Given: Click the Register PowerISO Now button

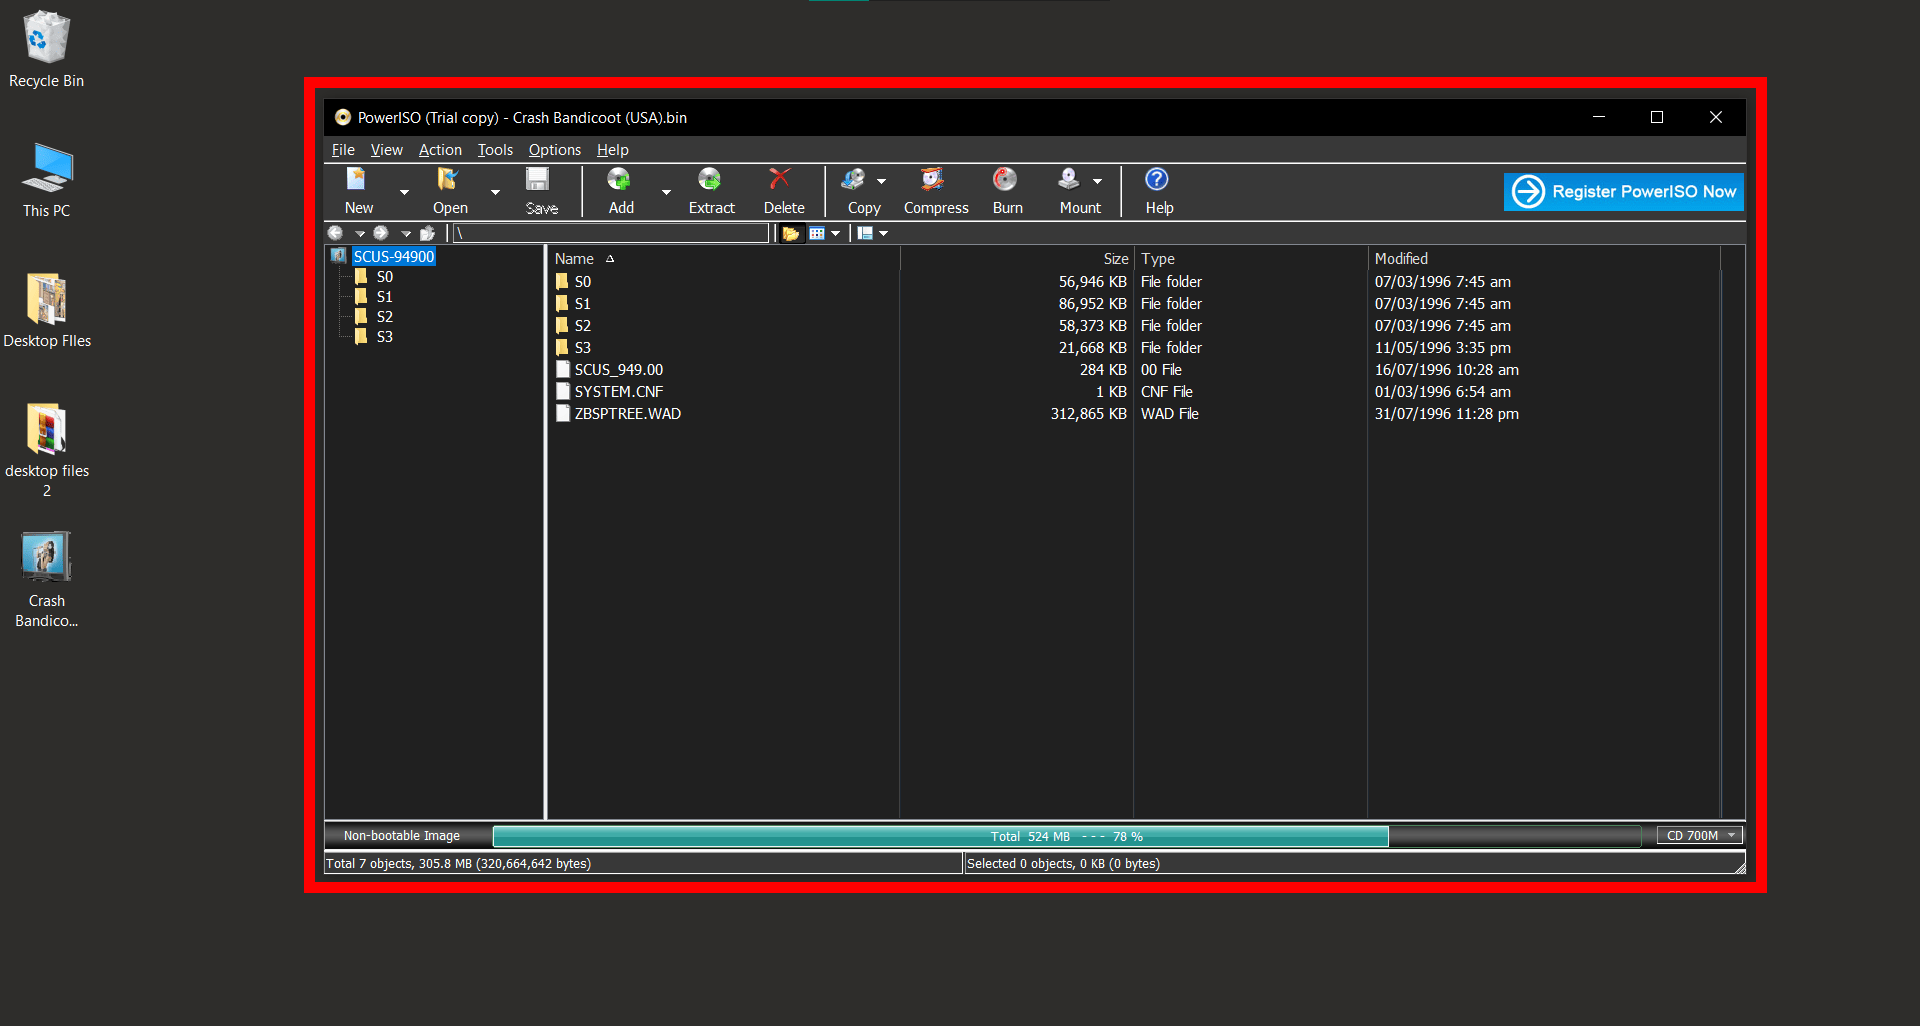Looking at the screenshot, I should 1622,191.
